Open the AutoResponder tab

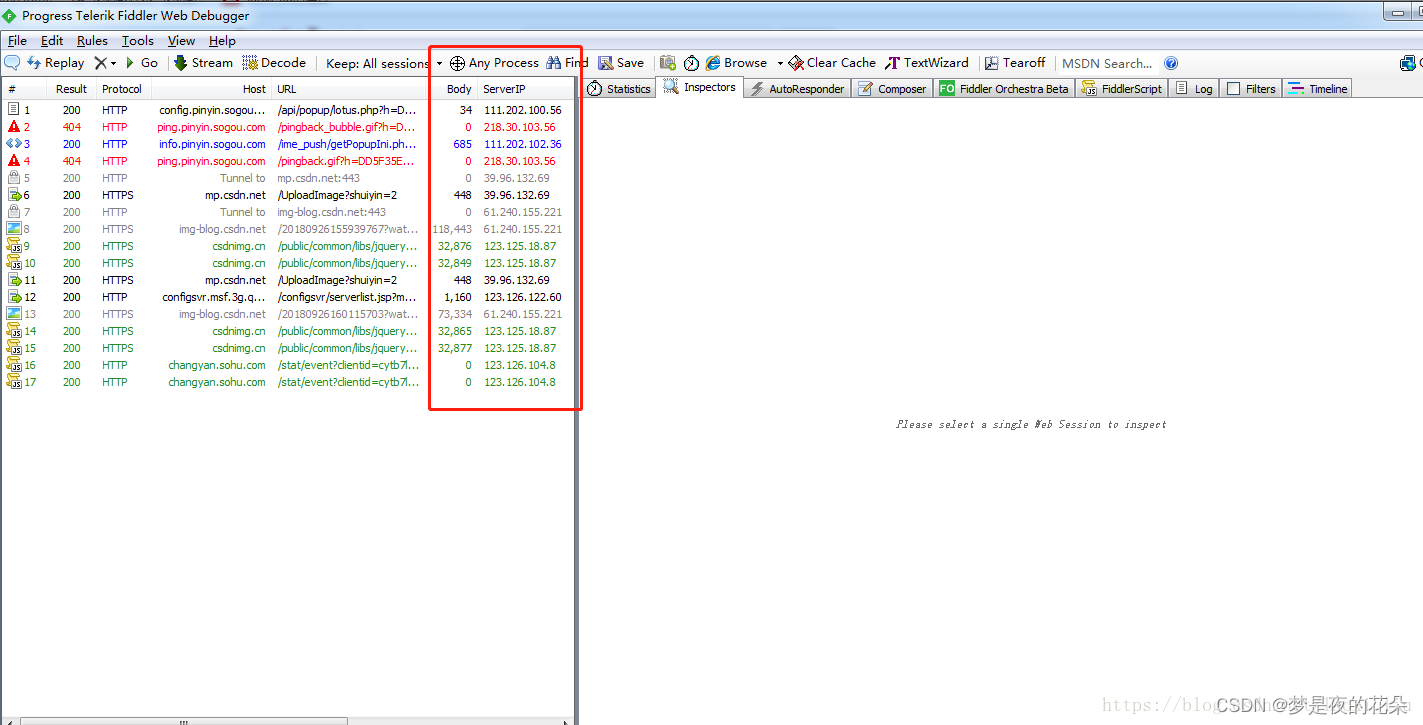click(x=797, y=89)
